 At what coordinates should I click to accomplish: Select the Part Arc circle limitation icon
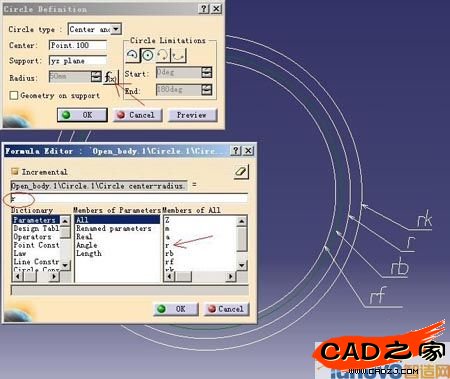pos(132,55)
